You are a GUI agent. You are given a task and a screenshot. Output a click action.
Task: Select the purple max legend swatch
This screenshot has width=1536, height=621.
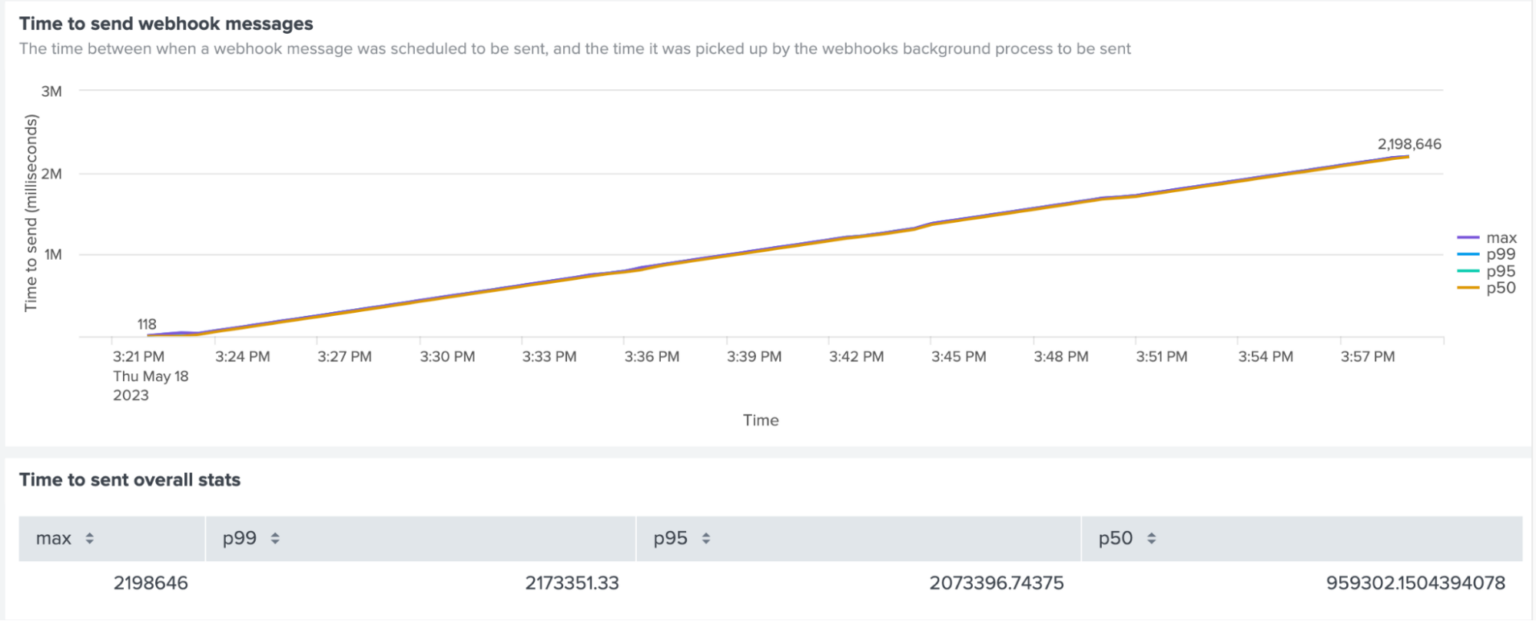1468,238
